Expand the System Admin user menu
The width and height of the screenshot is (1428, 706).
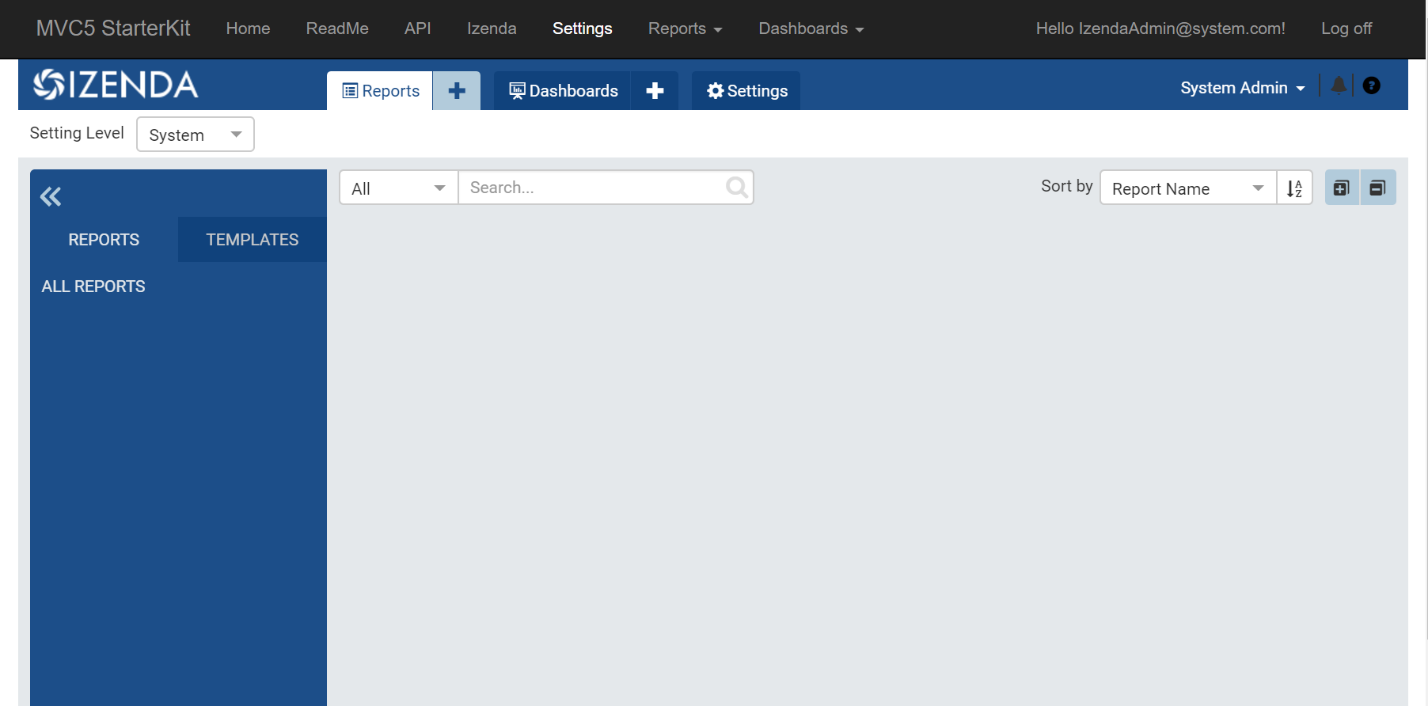point(1243,88)
